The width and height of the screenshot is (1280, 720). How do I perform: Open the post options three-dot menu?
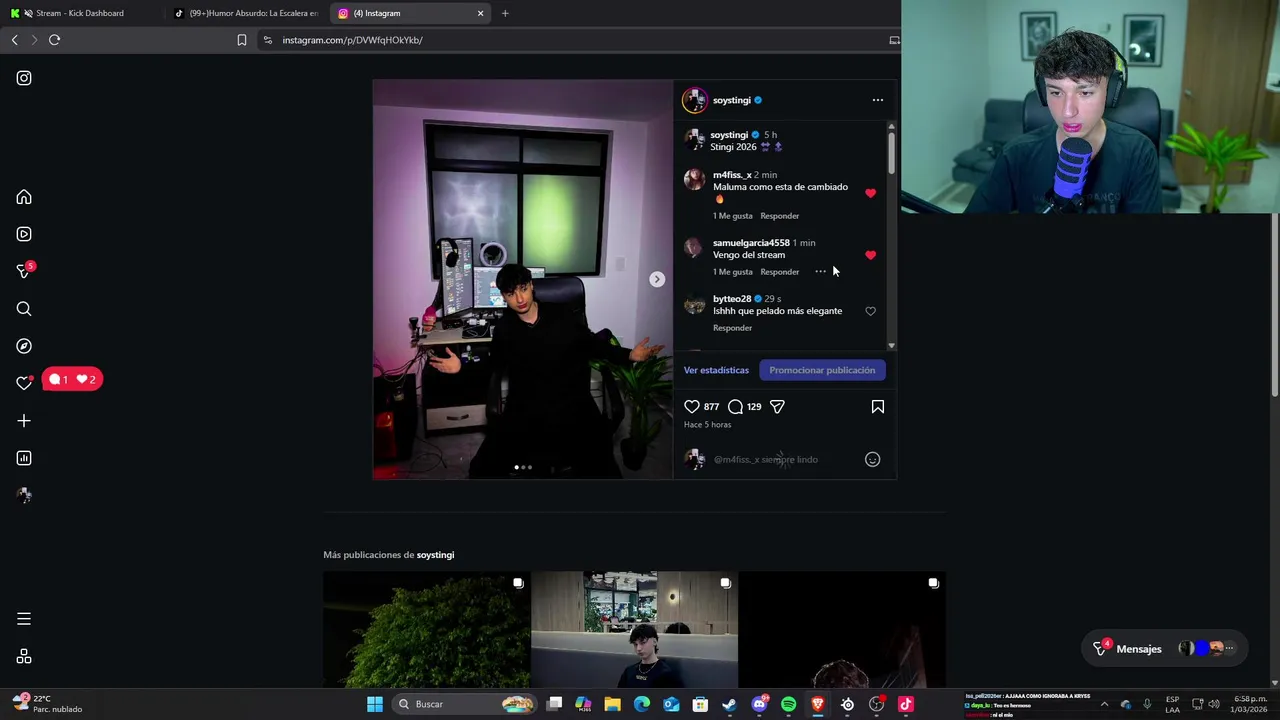coord(878,100)
